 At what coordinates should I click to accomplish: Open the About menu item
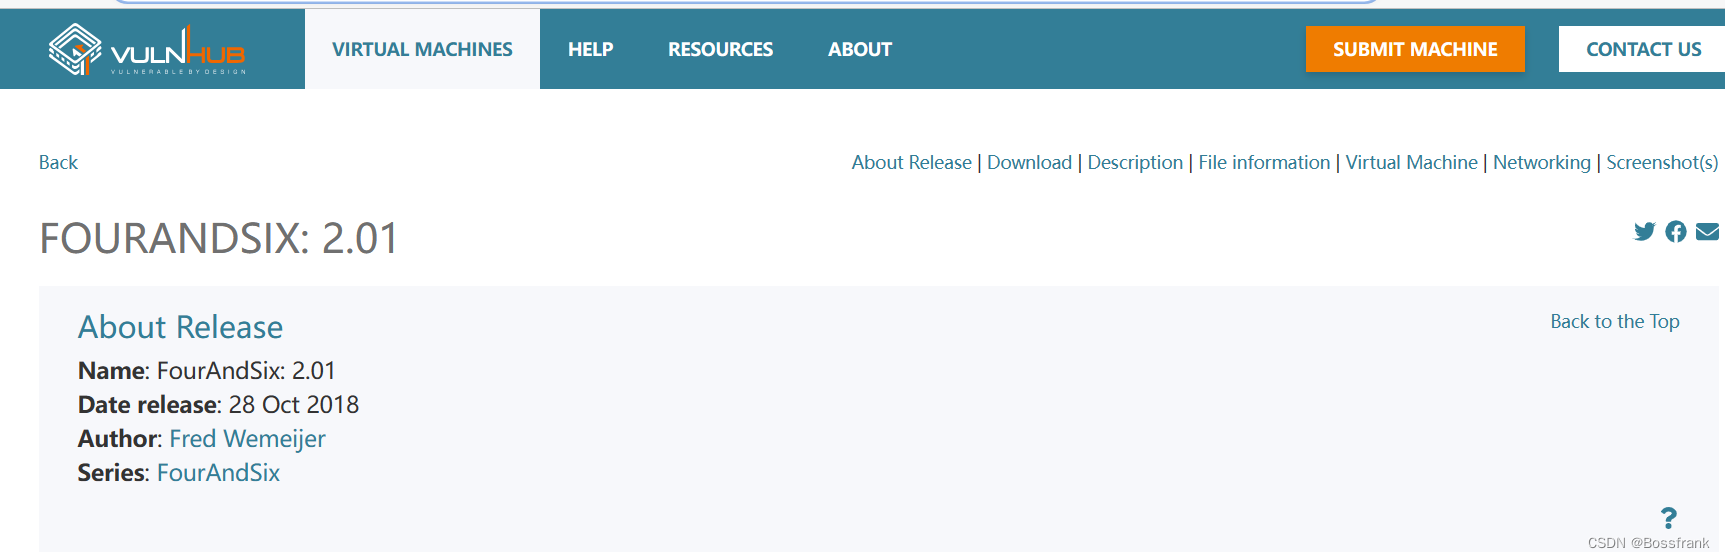[860, 49]
